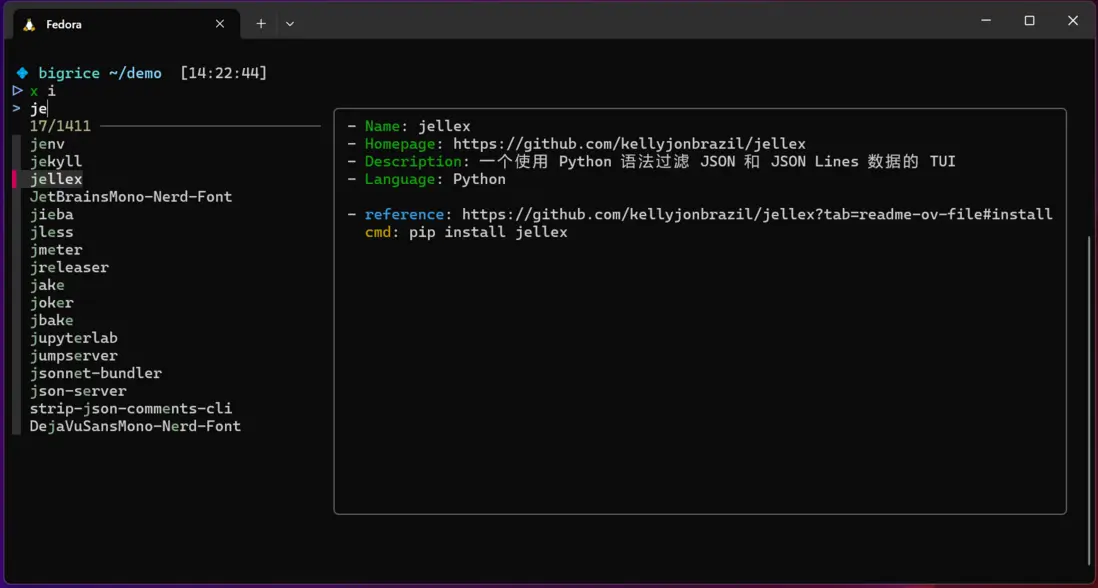The height and width of the screenshot is (588, 1098).
Task: Minimize the terminal window
Action: (985, 21)
